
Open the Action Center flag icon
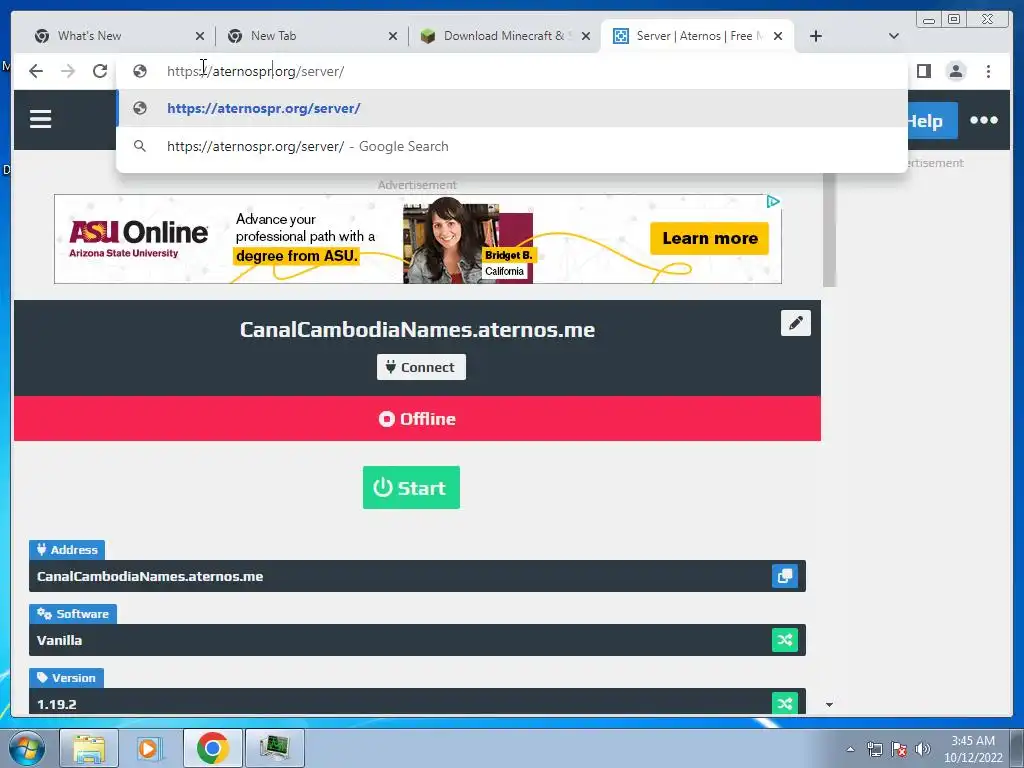[899, 749]
